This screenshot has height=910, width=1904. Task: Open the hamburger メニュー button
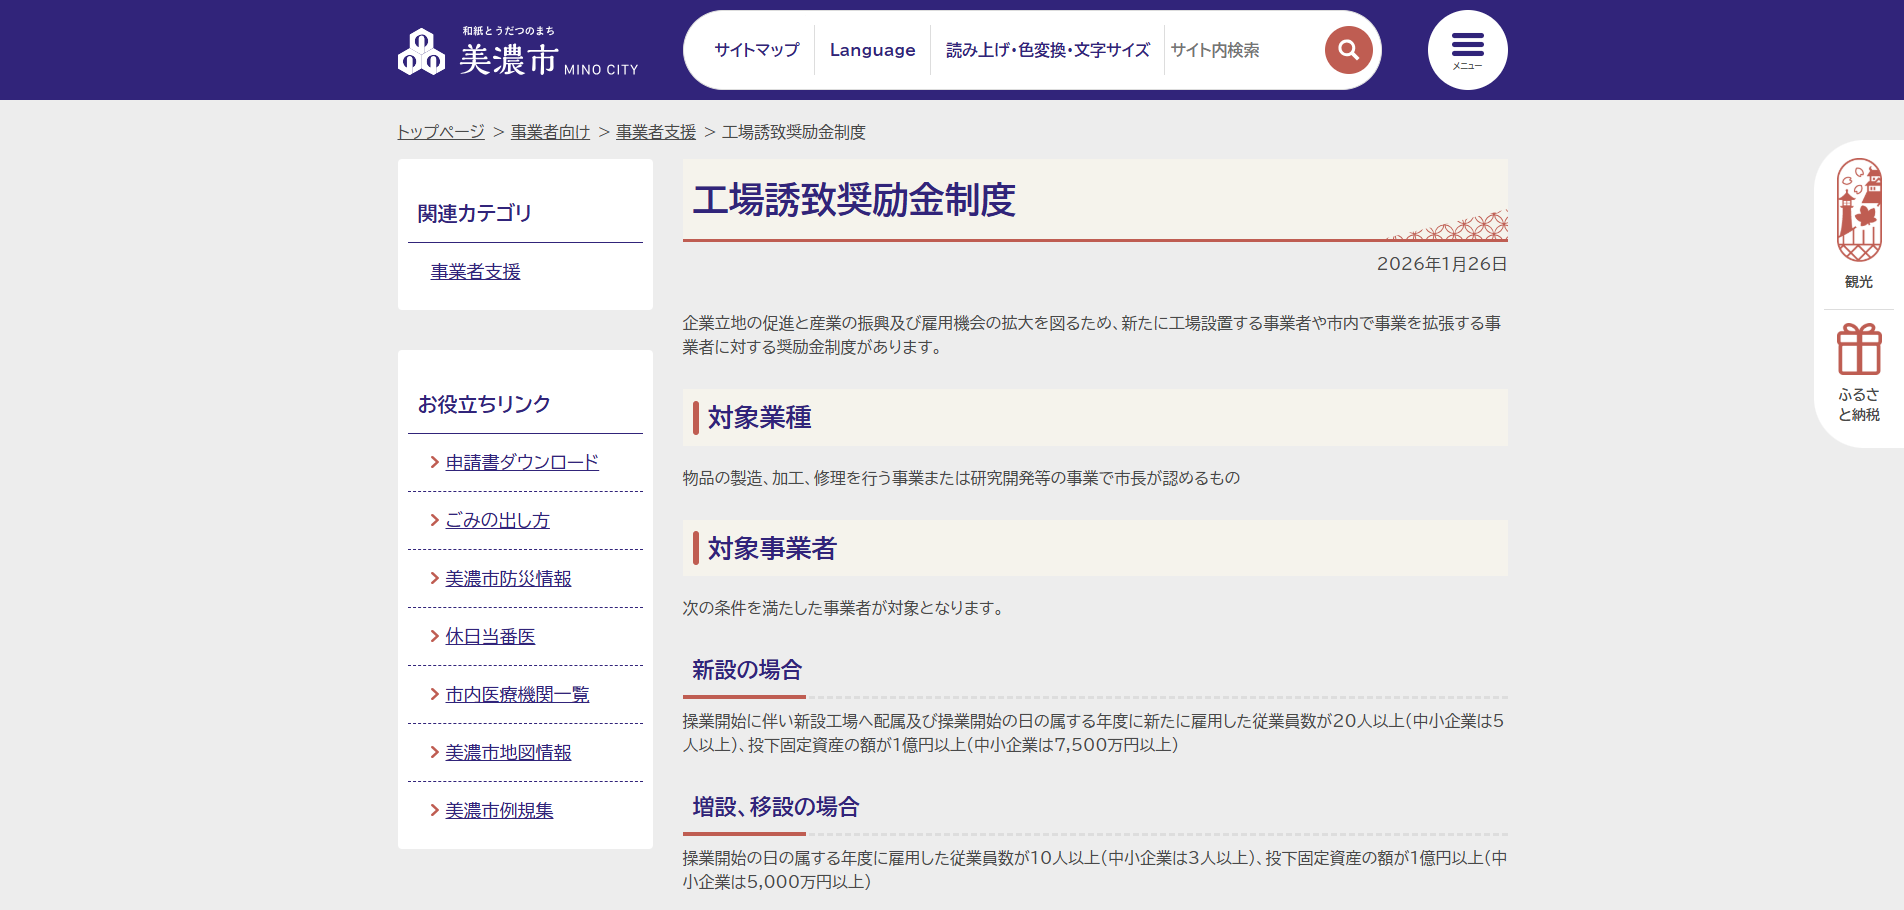(1467, 50)
